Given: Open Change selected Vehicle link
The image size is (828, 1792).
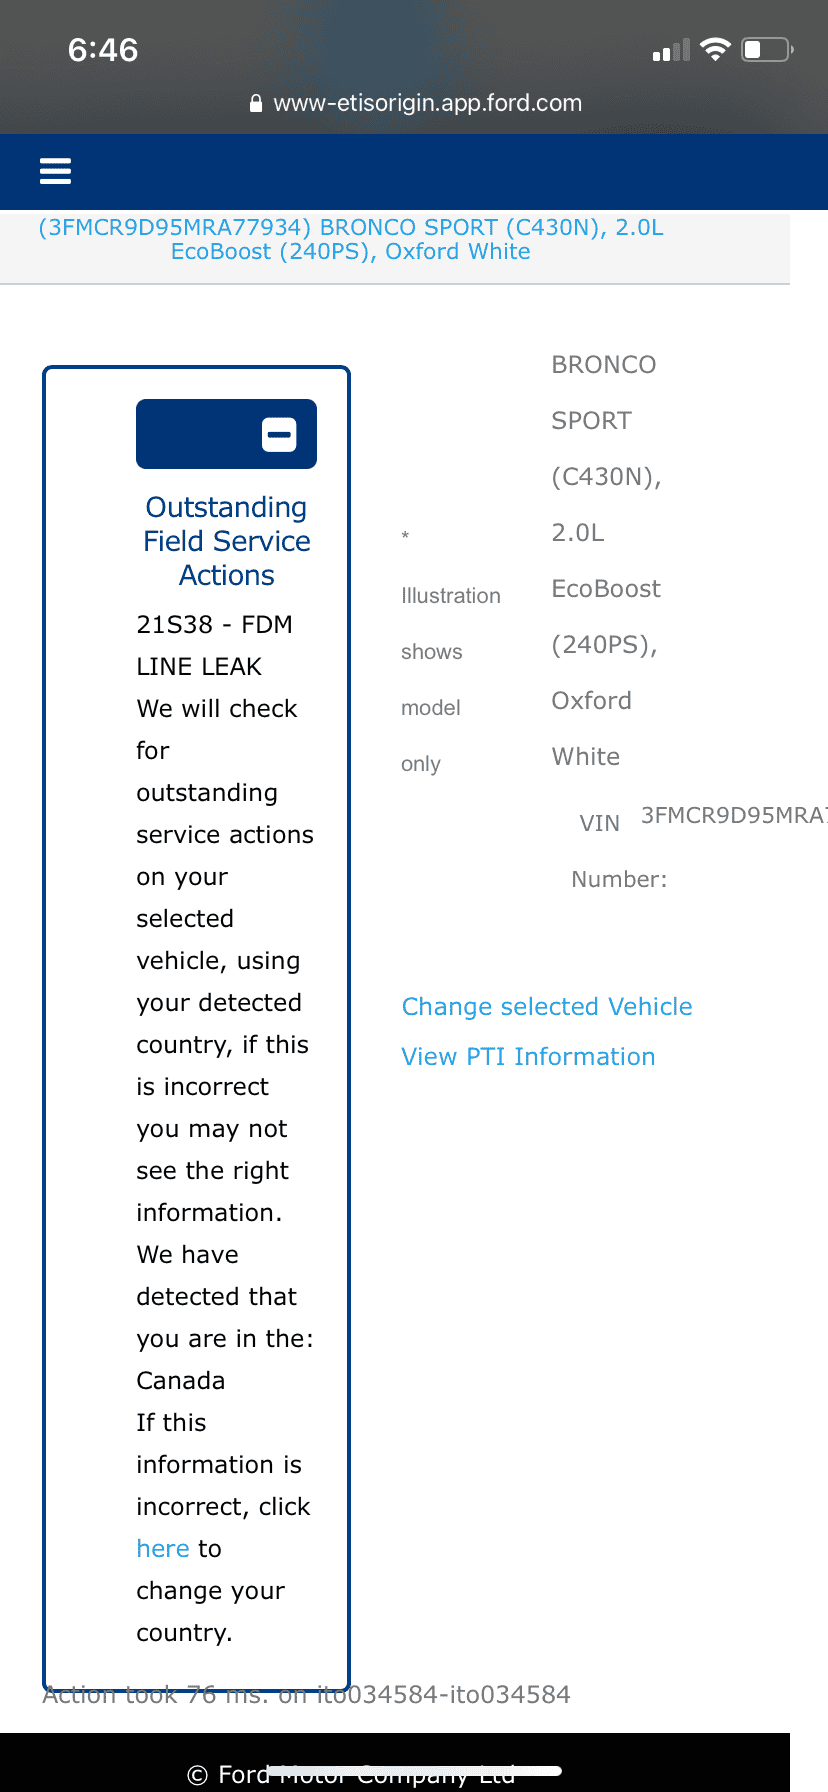Looking at the screenshot, I should click(547, 1007).
